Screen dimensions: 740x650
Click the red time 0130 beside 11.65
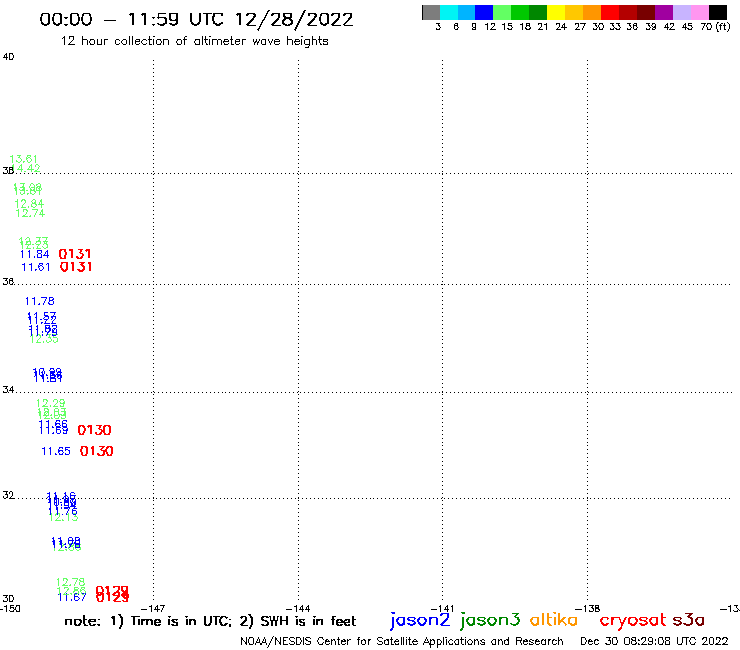point(97,451)
